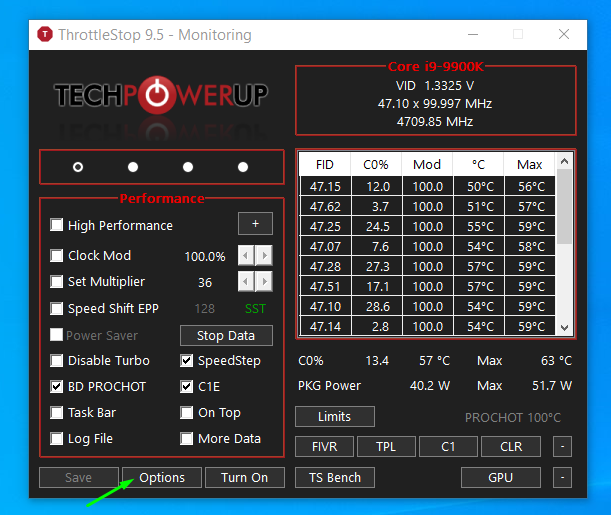Click the Set Multiplier value 36
The height and width of the screenshot is (515, 611).
(205, 282)
